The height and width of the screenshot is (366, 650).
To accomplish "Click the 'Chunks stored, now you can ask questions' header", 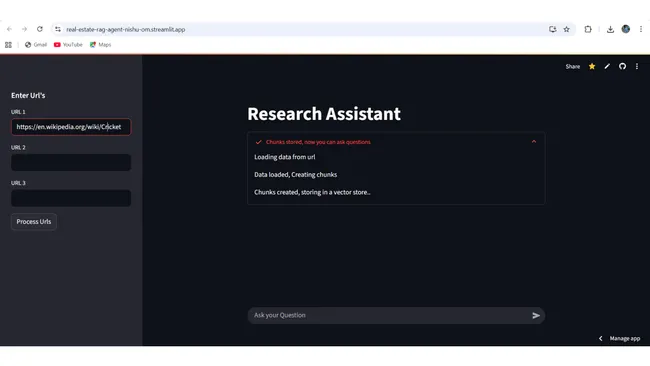I will 318,142.
